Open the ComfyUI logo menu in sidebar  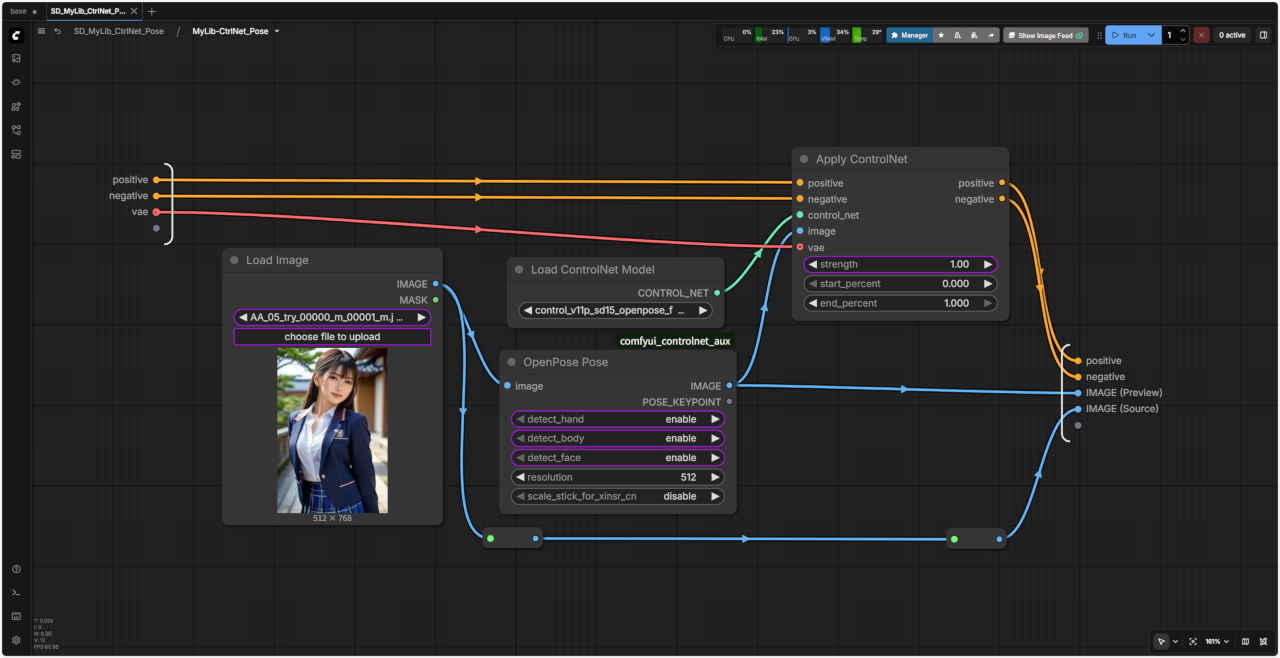coord(16,35)
